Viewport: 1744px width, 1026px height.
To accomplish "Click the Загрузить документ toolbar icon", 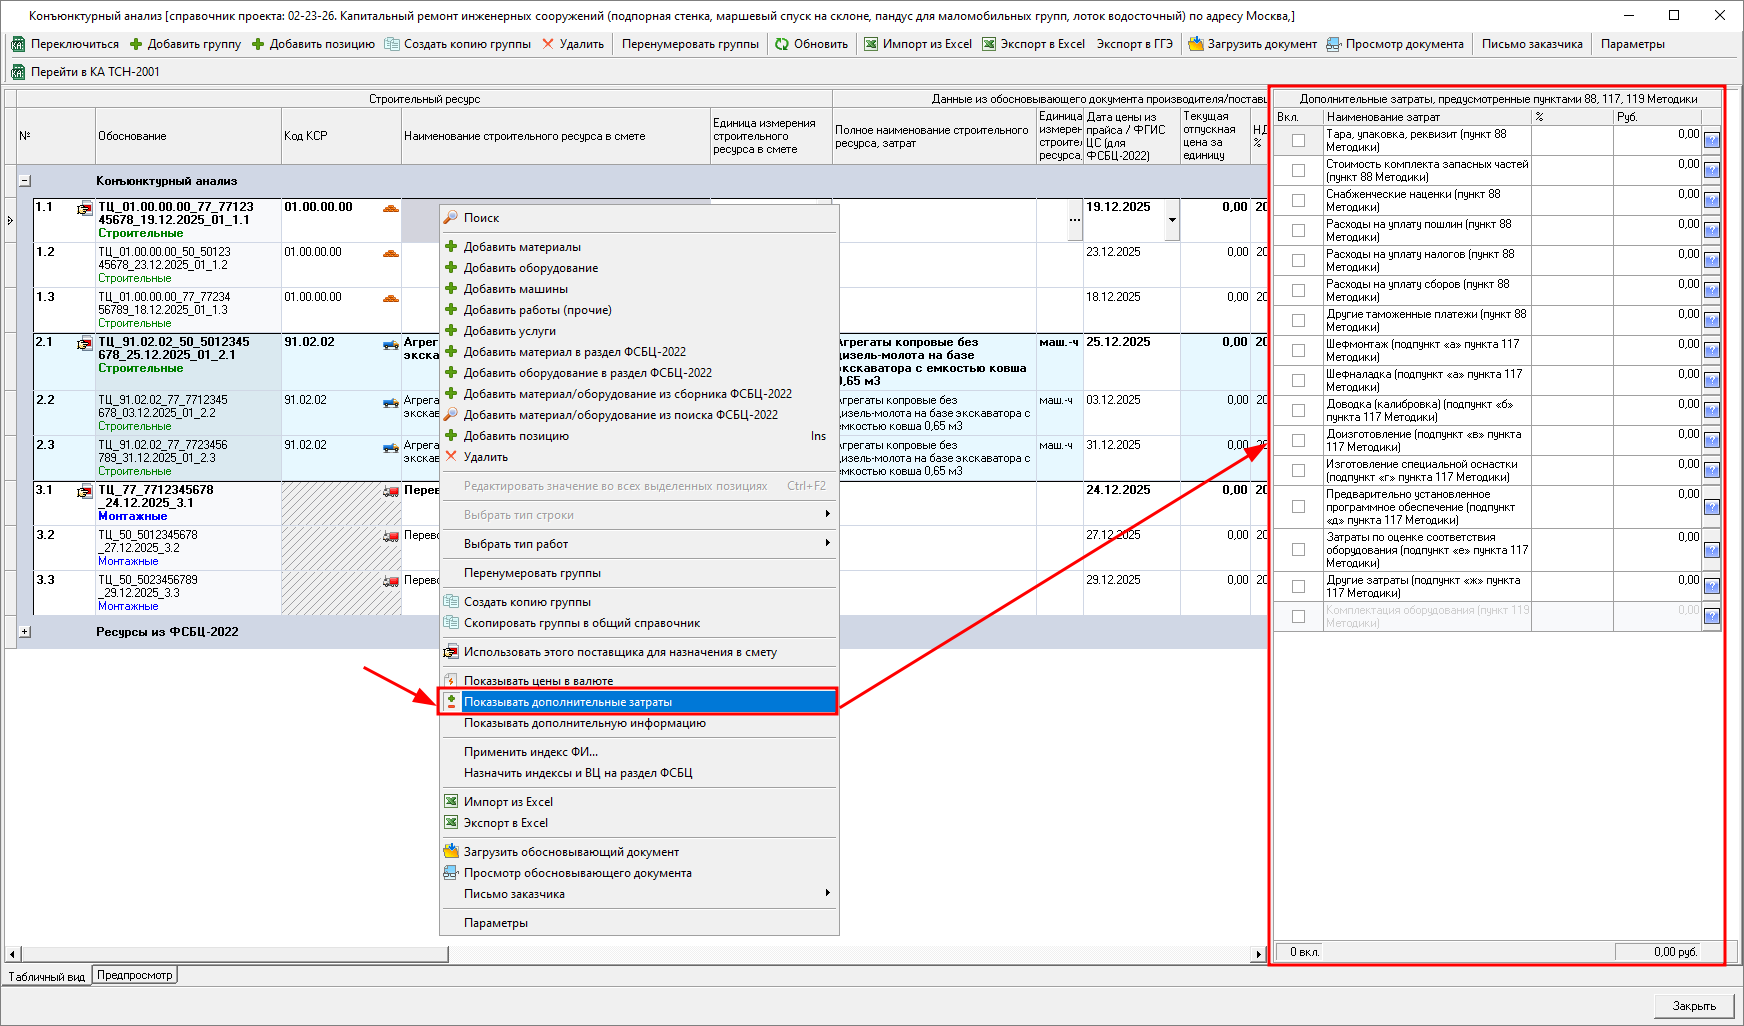I will [x=1195, y=44].
